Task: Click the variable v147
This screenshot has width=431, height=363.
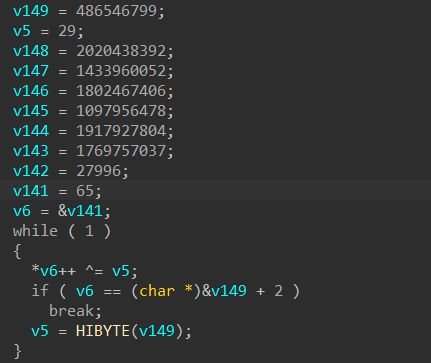Action: tap(31, 71)
